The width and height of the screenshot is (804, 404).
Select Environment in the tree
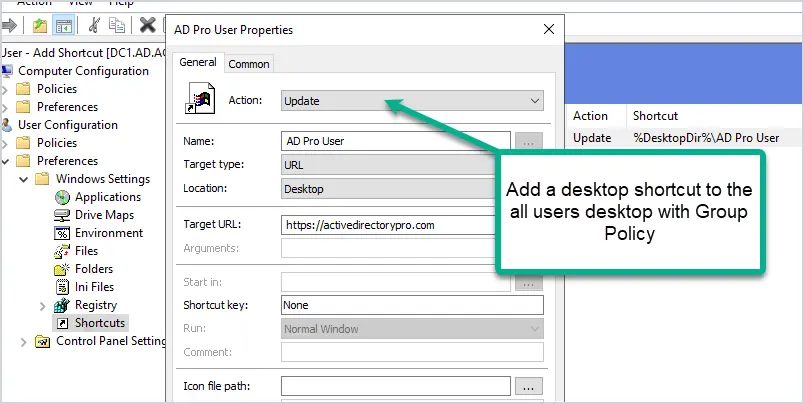pos(109,233)
